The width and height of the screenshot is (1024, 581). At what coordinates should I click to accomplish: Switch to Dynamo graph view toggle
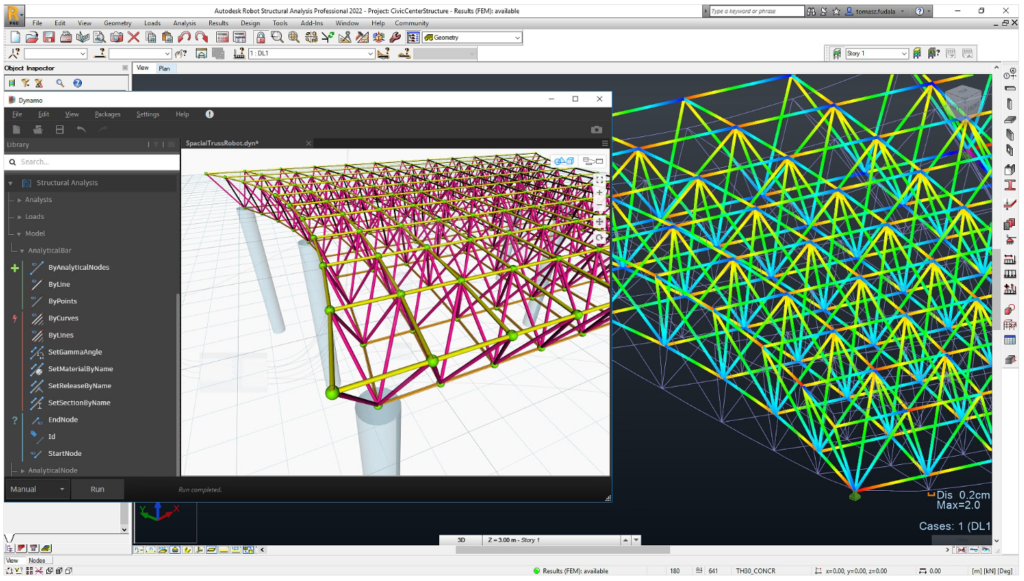(591, 161)
